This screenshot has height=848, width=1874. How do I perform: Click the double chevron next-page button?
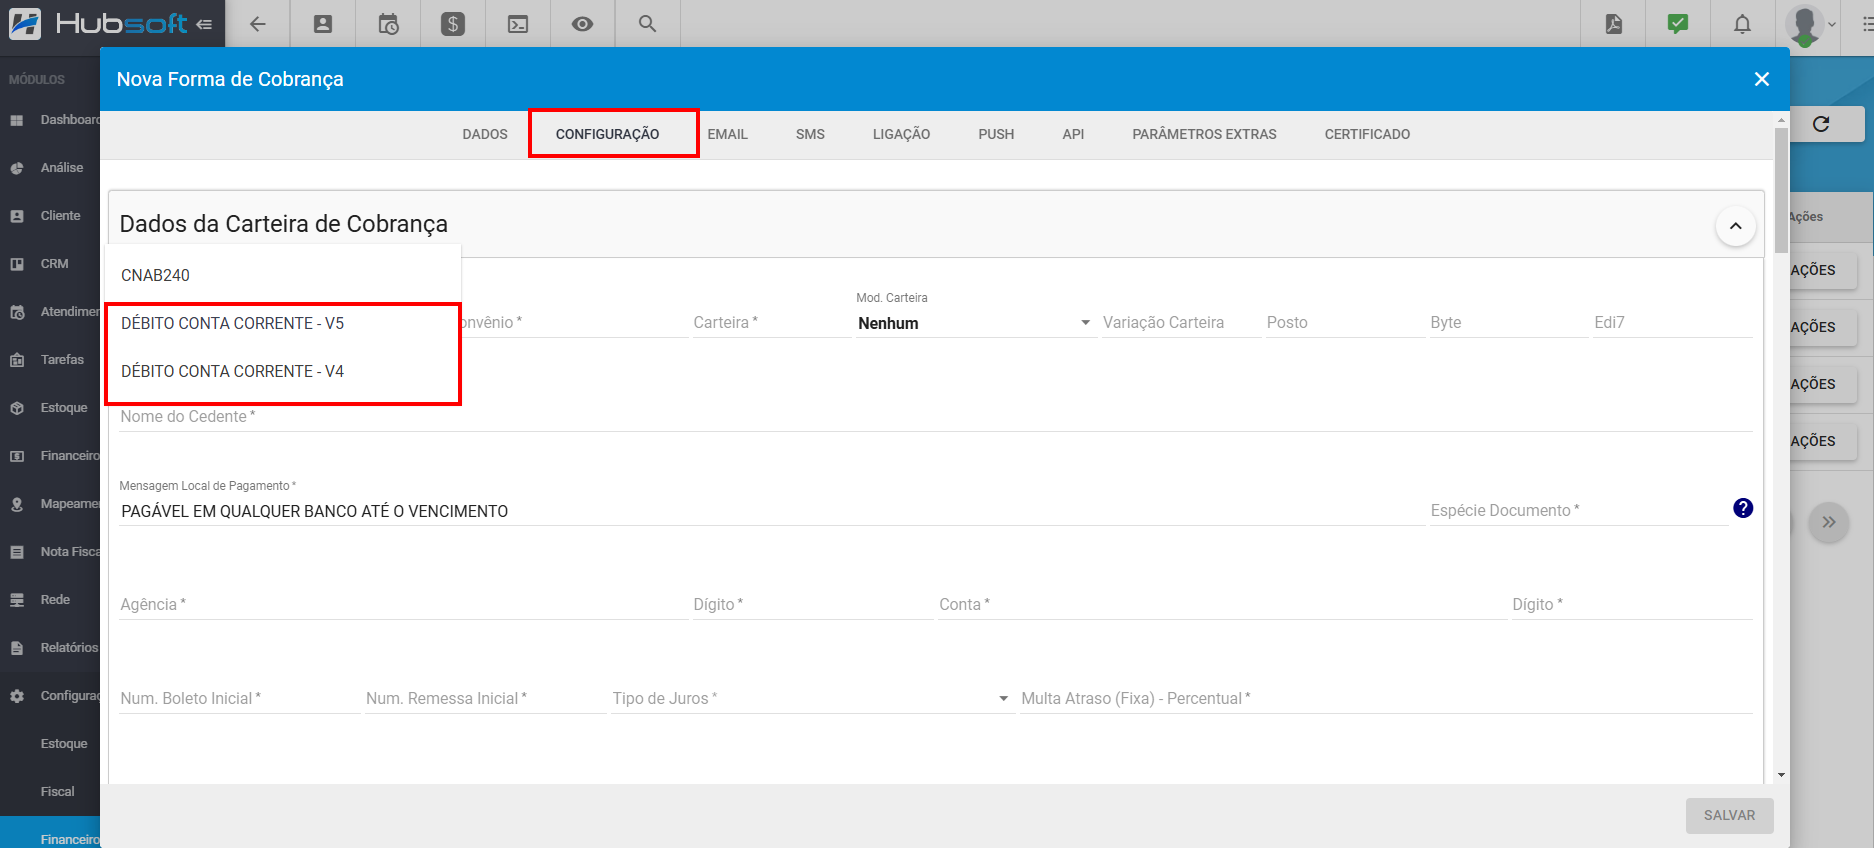coord(1829,522)
